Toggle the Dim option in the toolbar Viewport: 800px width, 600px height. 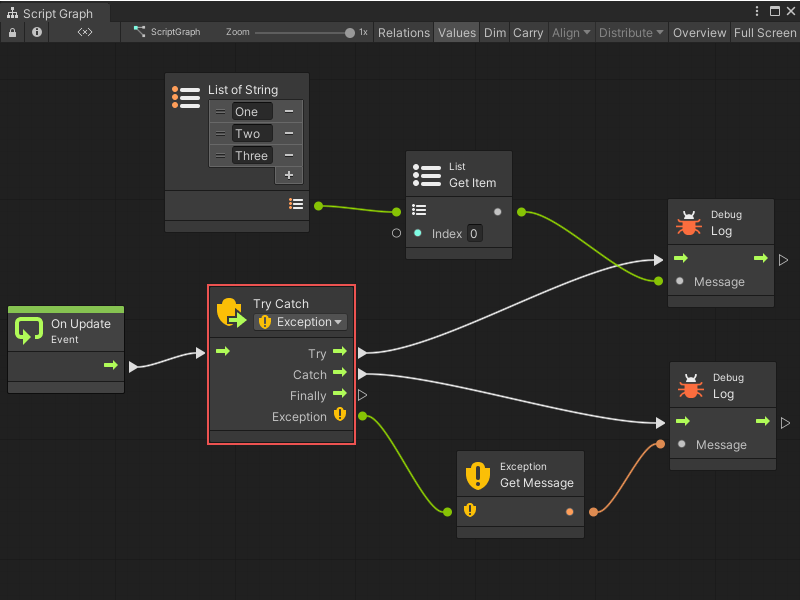[x=495, y=32]
